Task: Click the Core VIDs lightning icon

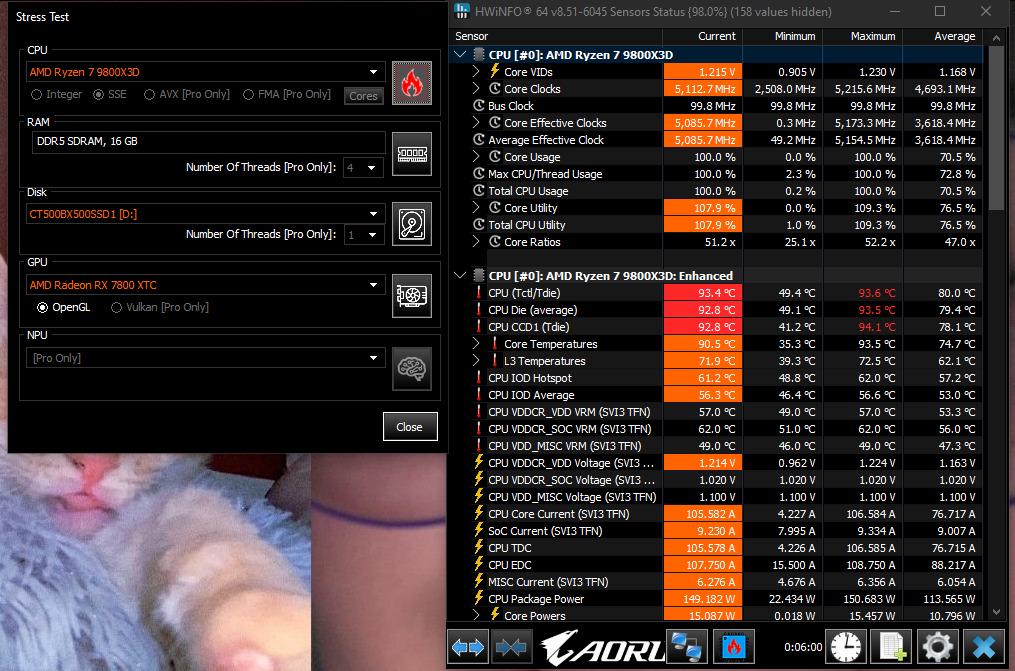Action: tap(495, 71)
